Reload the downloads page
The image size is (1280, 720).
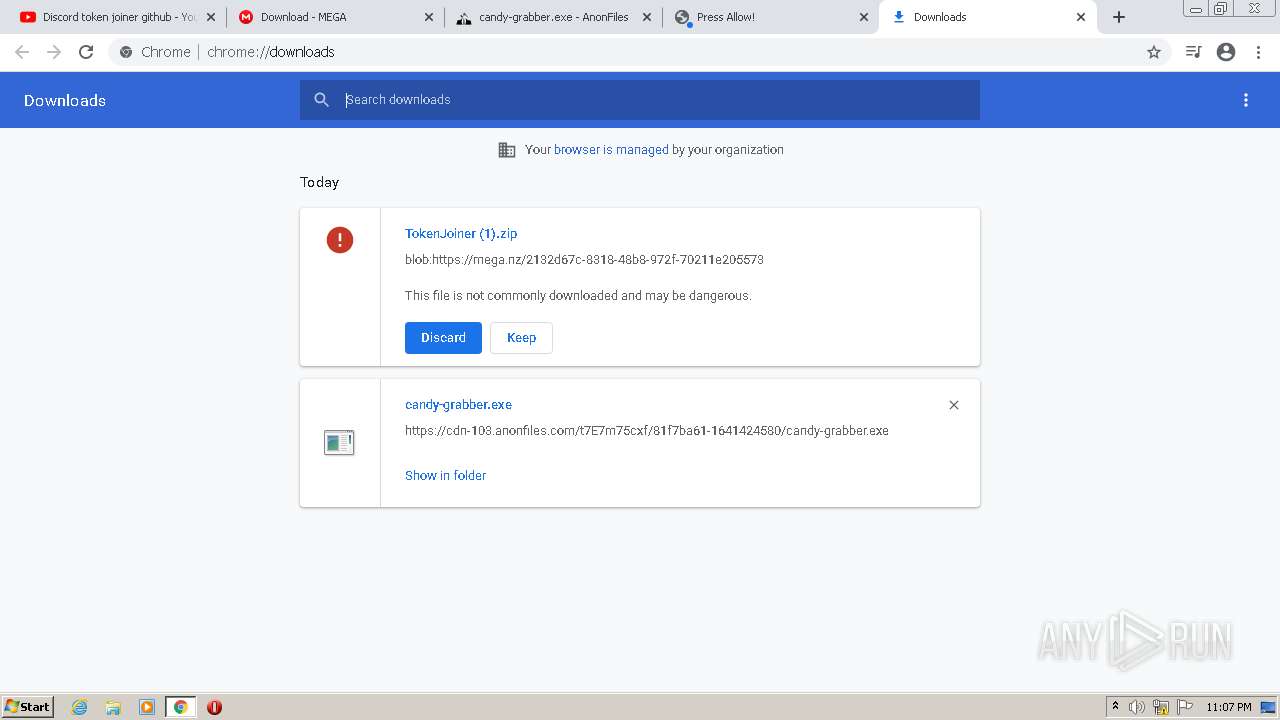86,52
